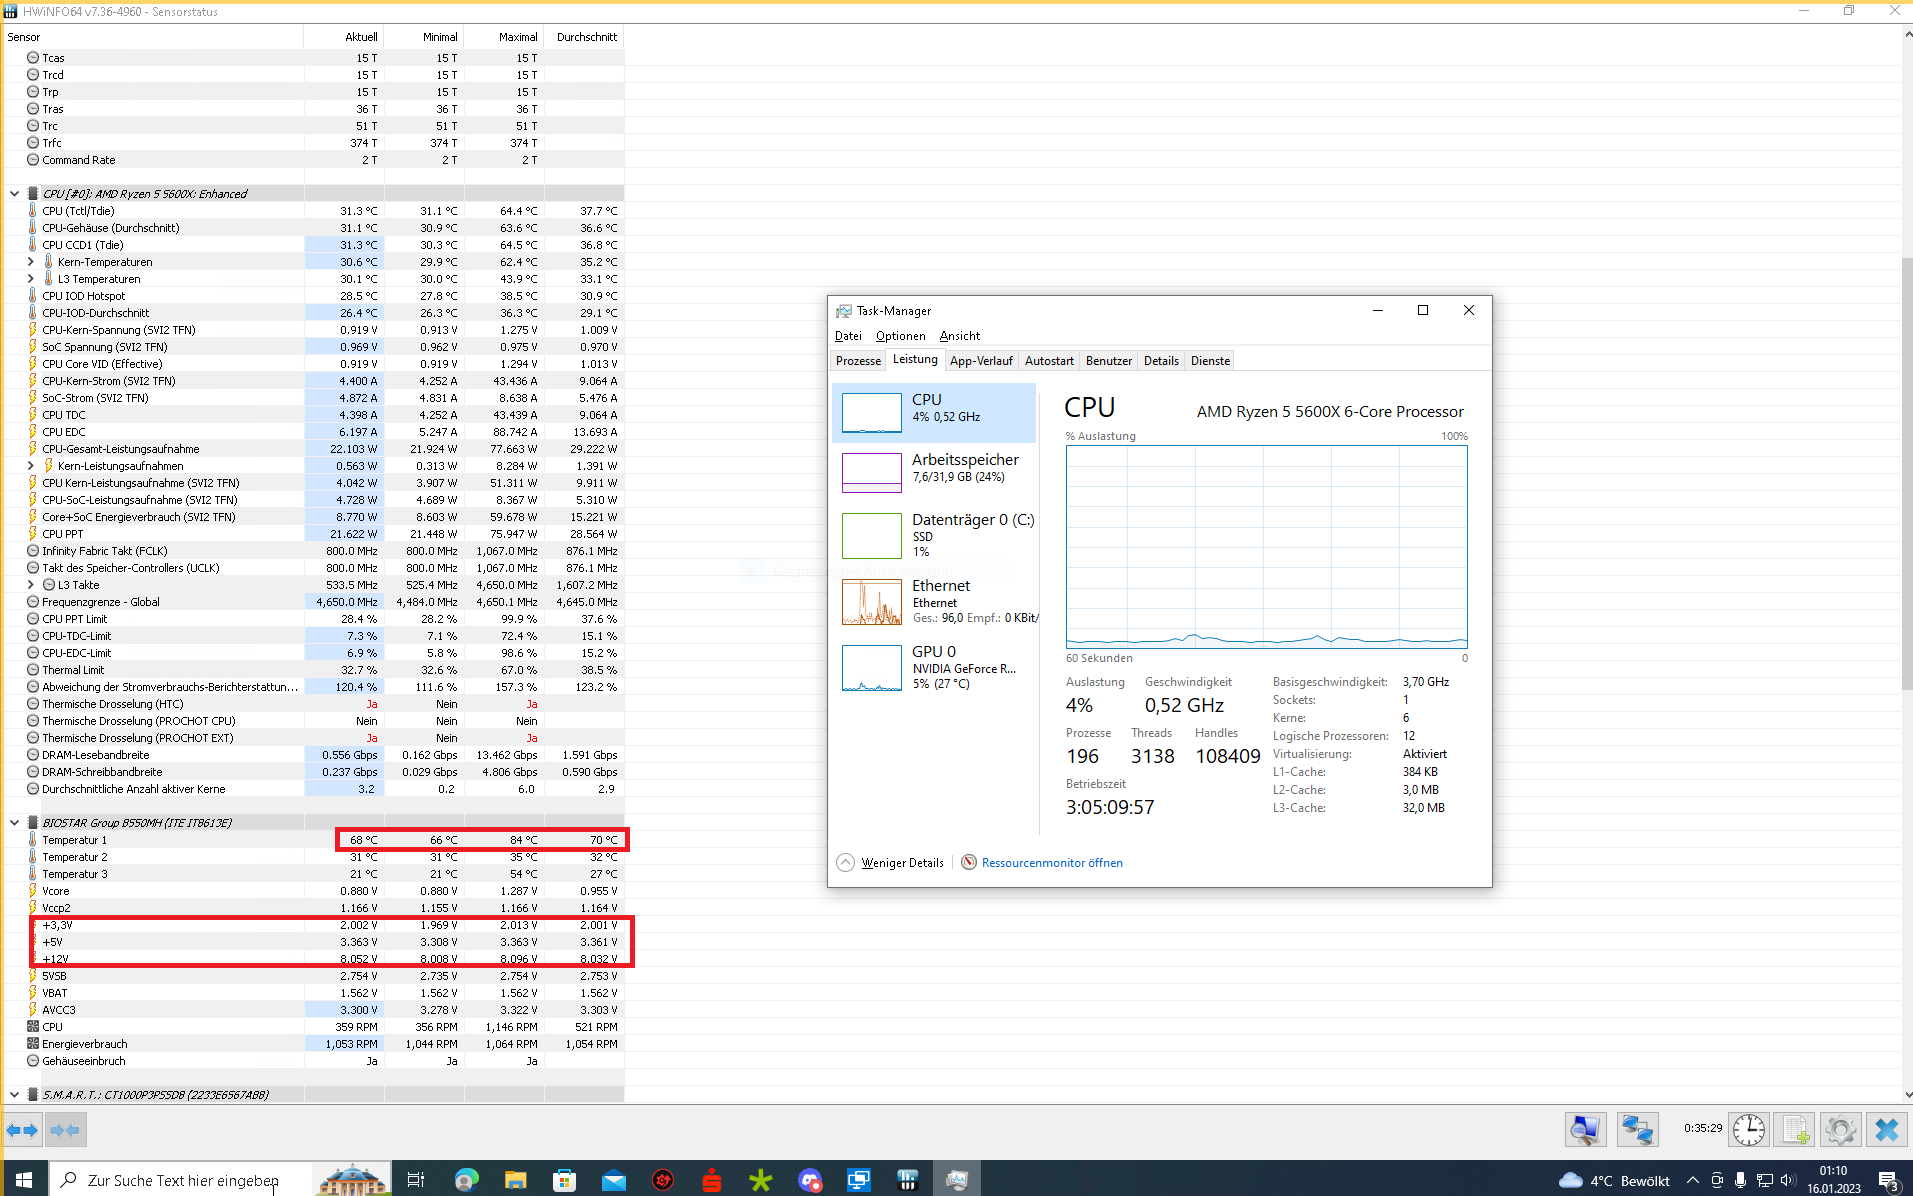This screenshot has width=1913, height=1196.
Task: Select Thermische Drosselung (HTC) row
Action: (313, 704)
